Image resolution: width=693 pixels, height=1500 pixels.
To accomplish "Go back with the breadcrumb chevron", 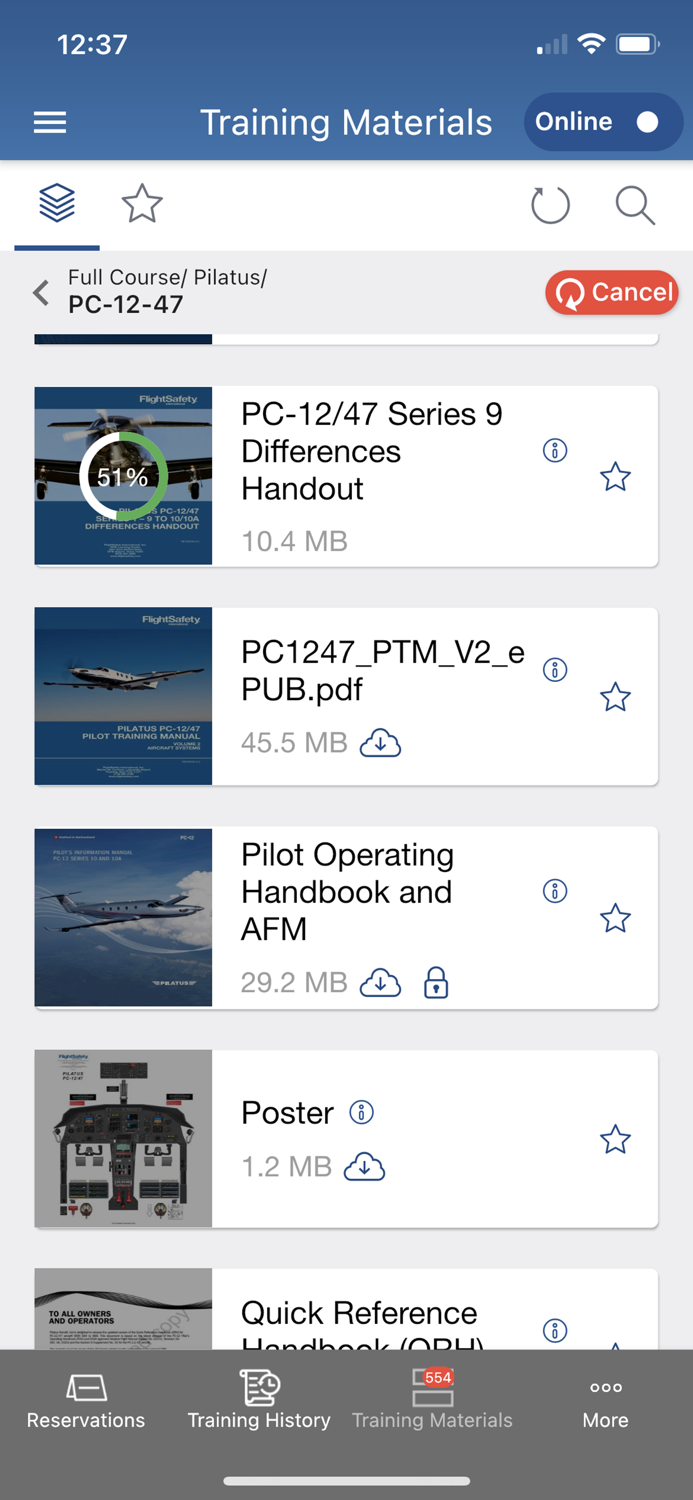I will tap(41, 292).
